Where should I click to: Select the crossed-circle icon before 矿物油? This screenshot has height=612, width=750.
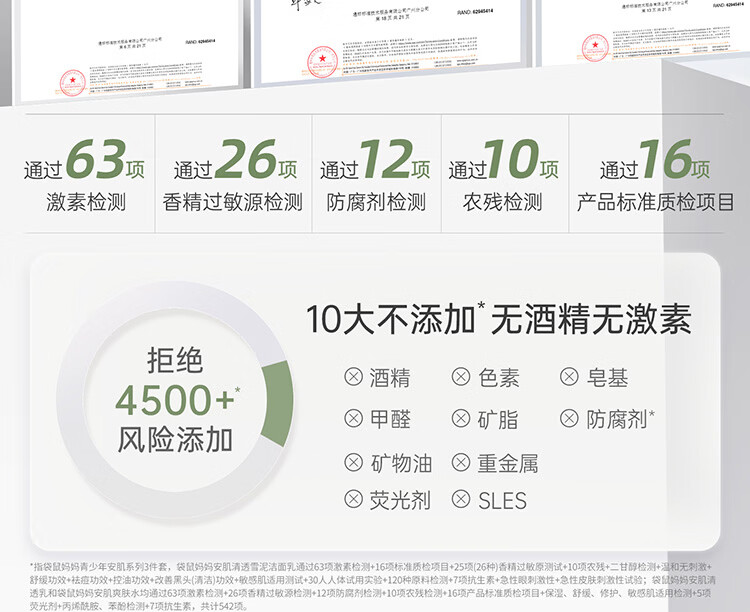tap(353, 461)
